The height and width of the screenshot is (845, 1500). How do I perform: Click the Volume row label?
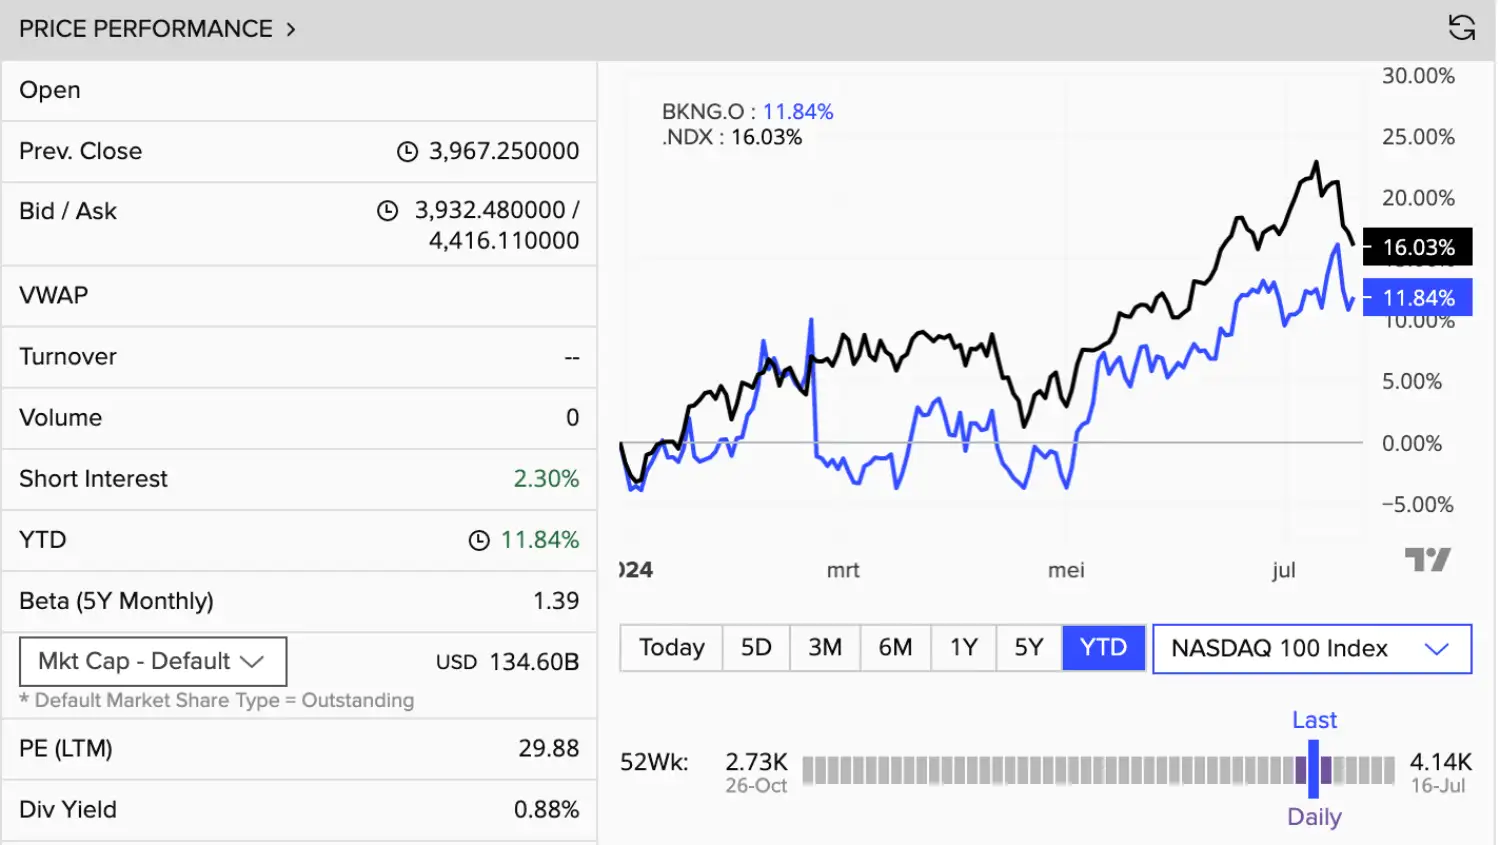coord(61,418)
